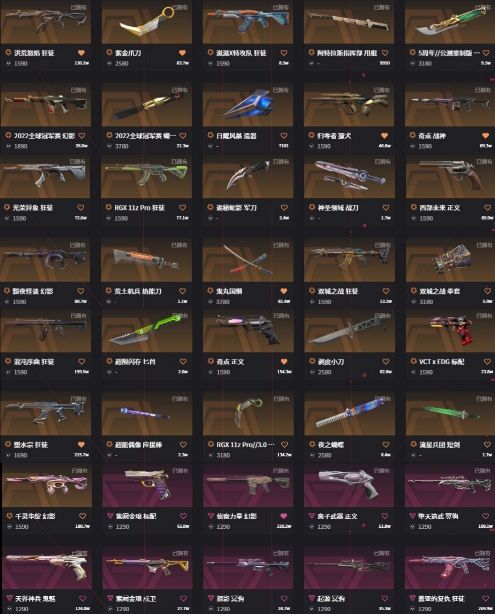Click tier icon beside RGX 11z Pro//3.0

(210, 444)
